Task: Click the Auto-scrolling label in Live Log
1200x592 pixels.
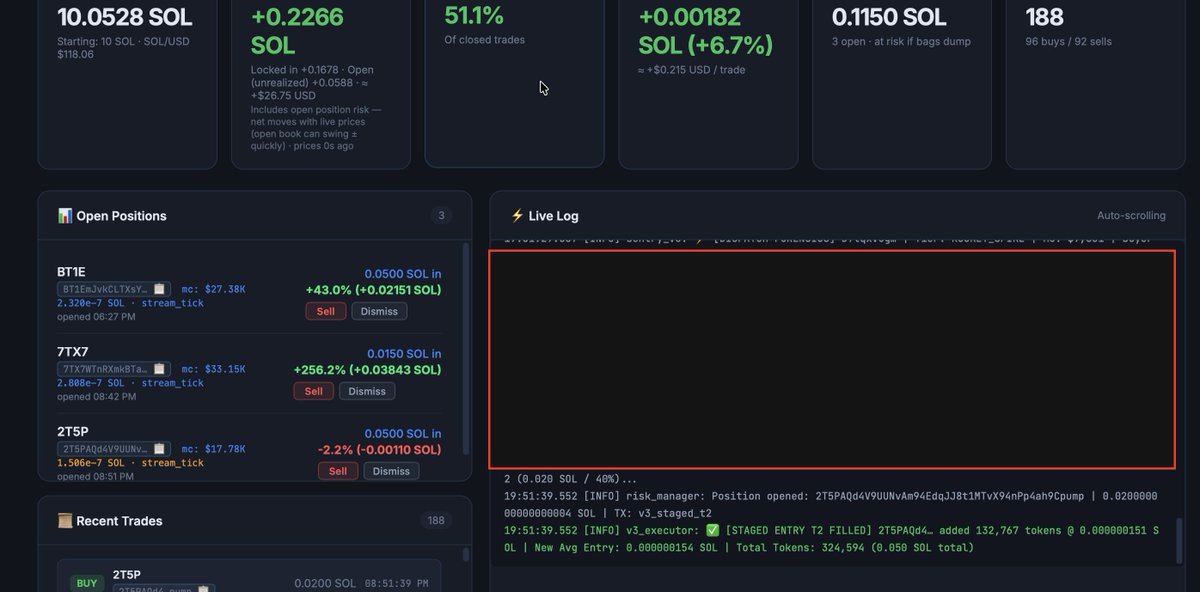Action: click(x=1131, y=216)
